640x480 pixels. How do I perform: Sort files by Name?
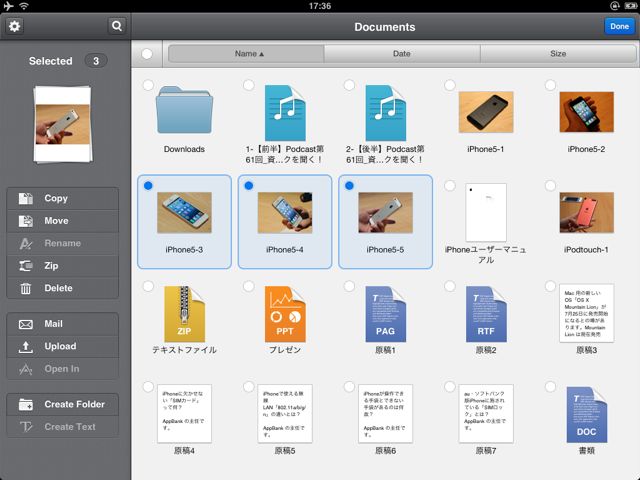(x=246, y=54)
